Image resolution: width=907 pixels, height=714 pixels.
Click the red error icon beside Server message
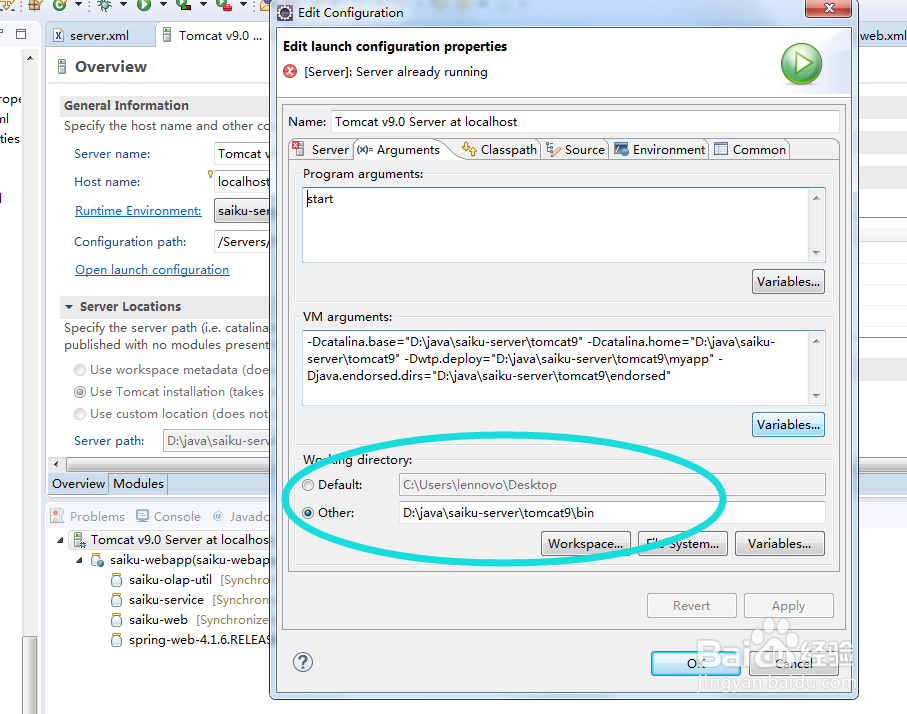coord(290,72)
